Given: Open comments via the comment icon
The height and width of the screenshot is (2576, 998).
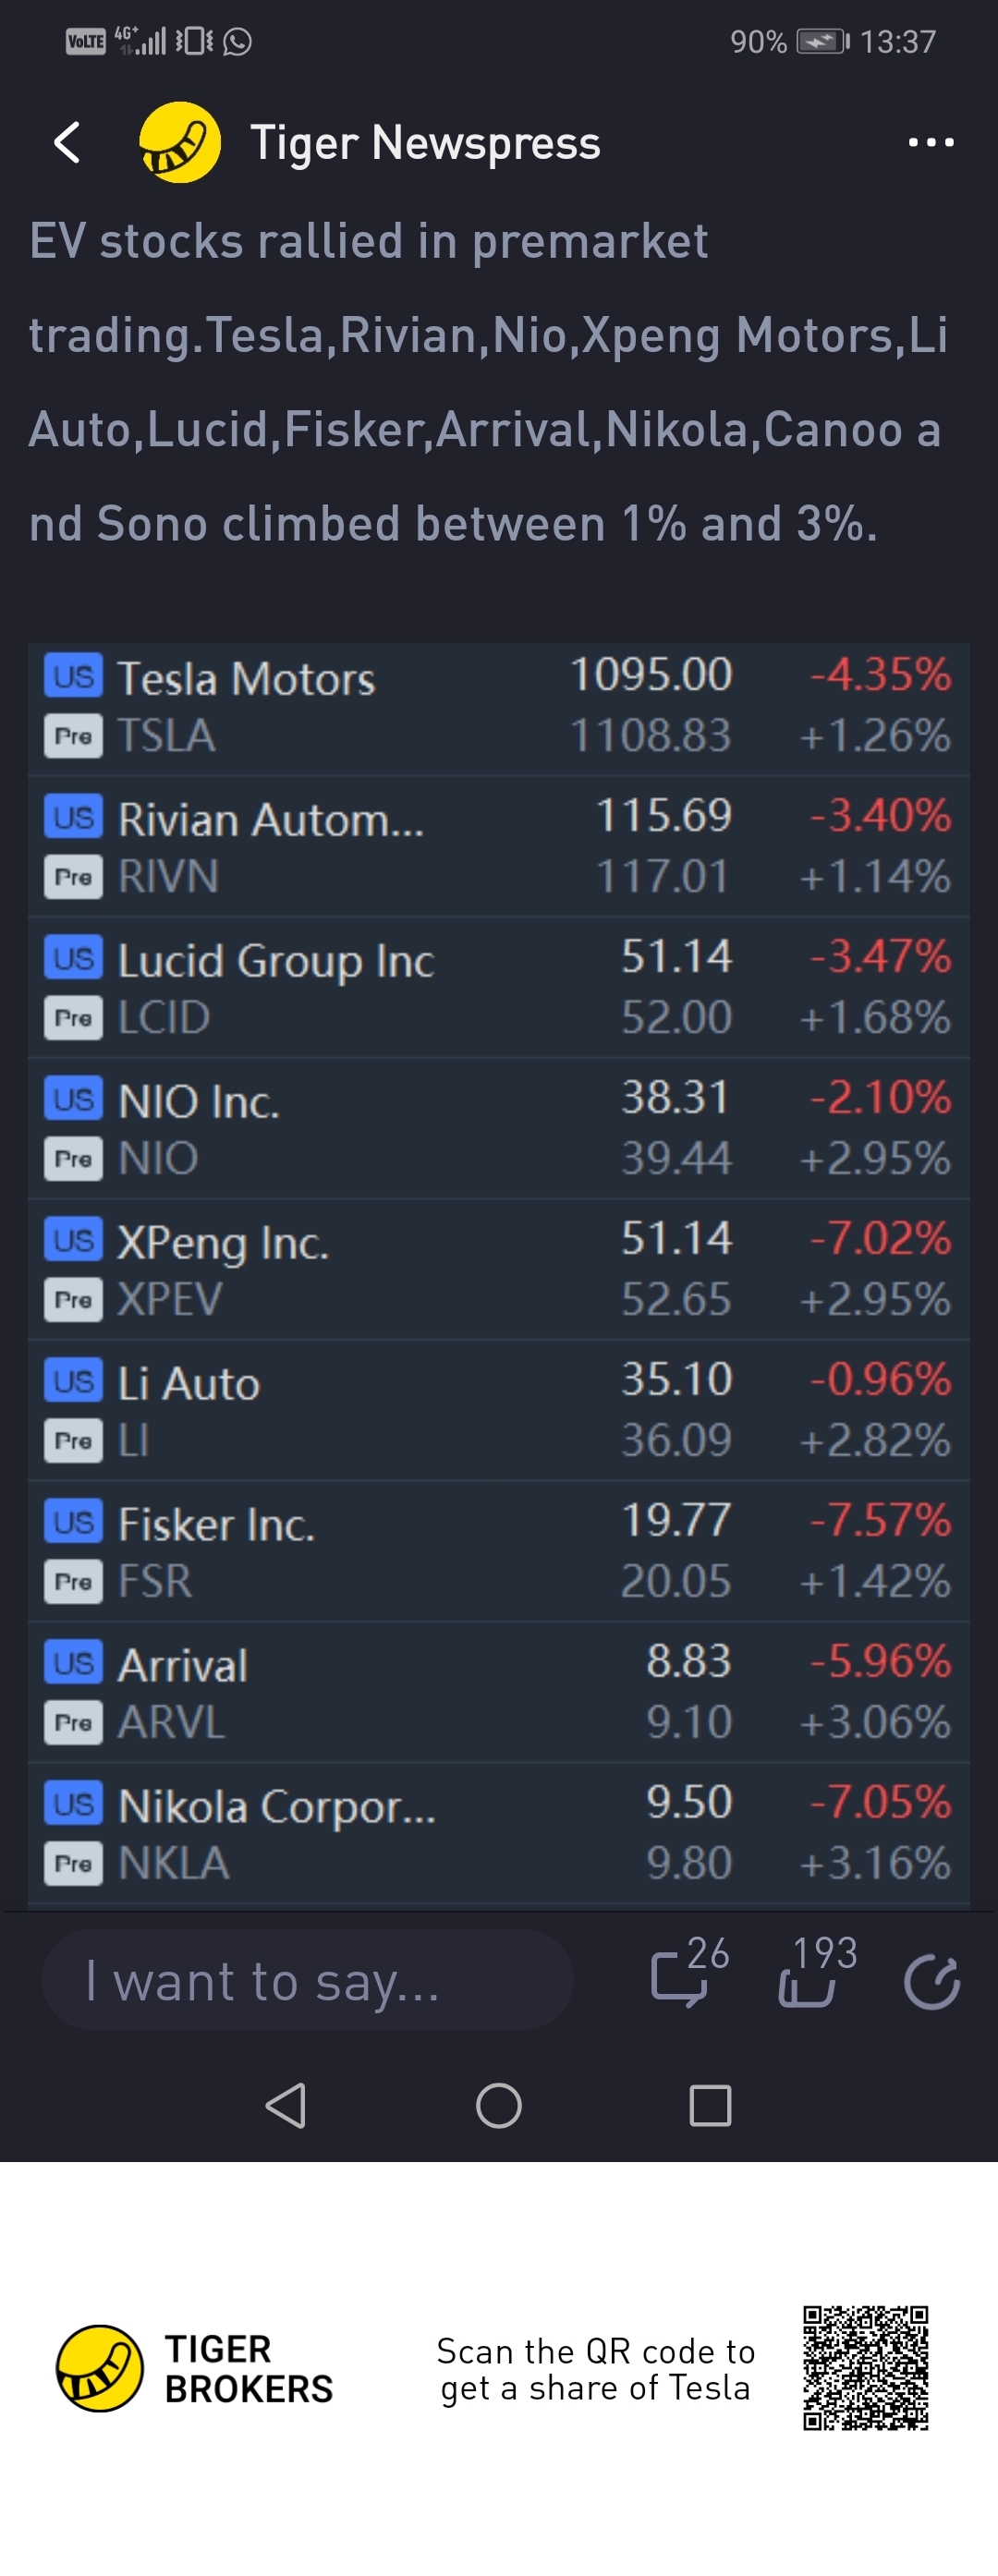Looking at the screenshot, I should point(681,1979).
